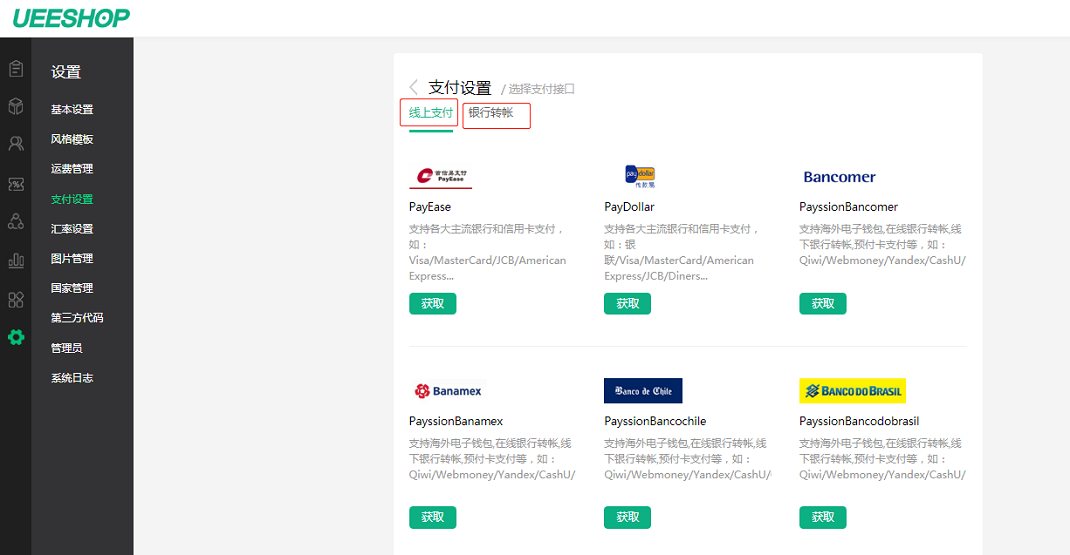Click 获取 button for PayssionBancomer
Viewport: 1070px width, 555px height.
[822, 304]
